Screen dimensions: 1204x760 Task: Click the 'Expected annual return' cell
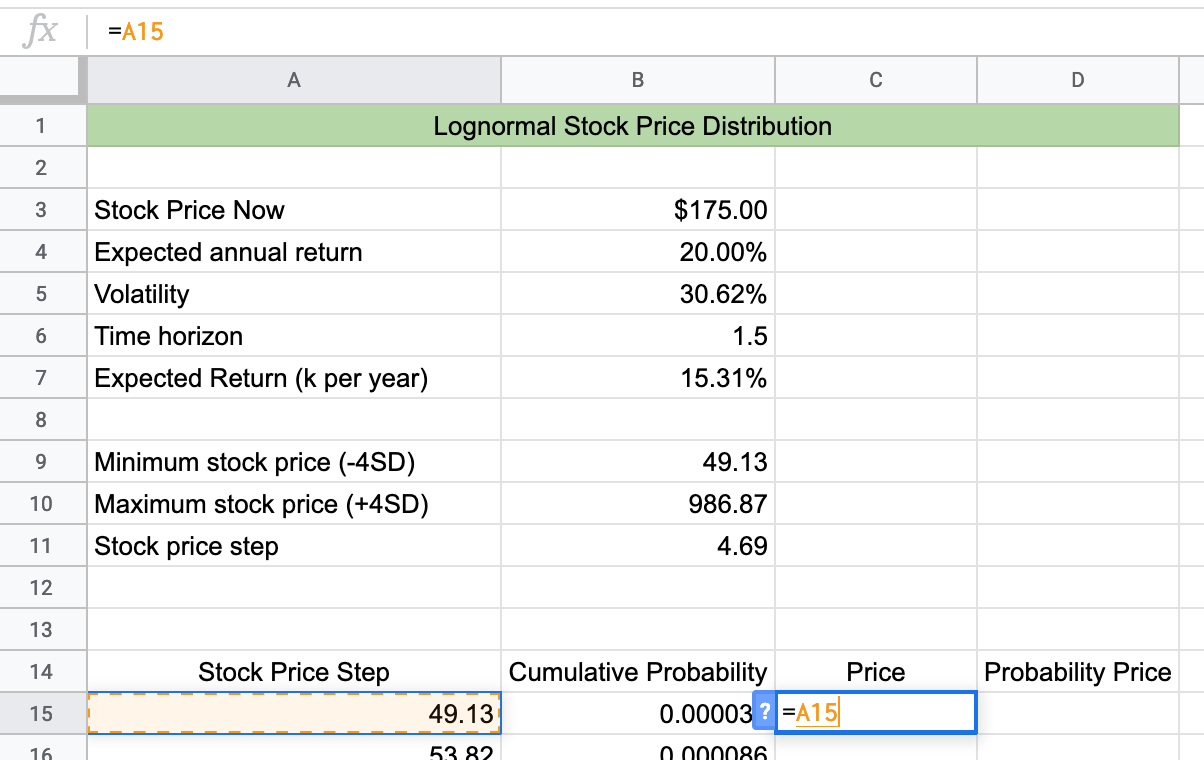(x=294, y=252)
